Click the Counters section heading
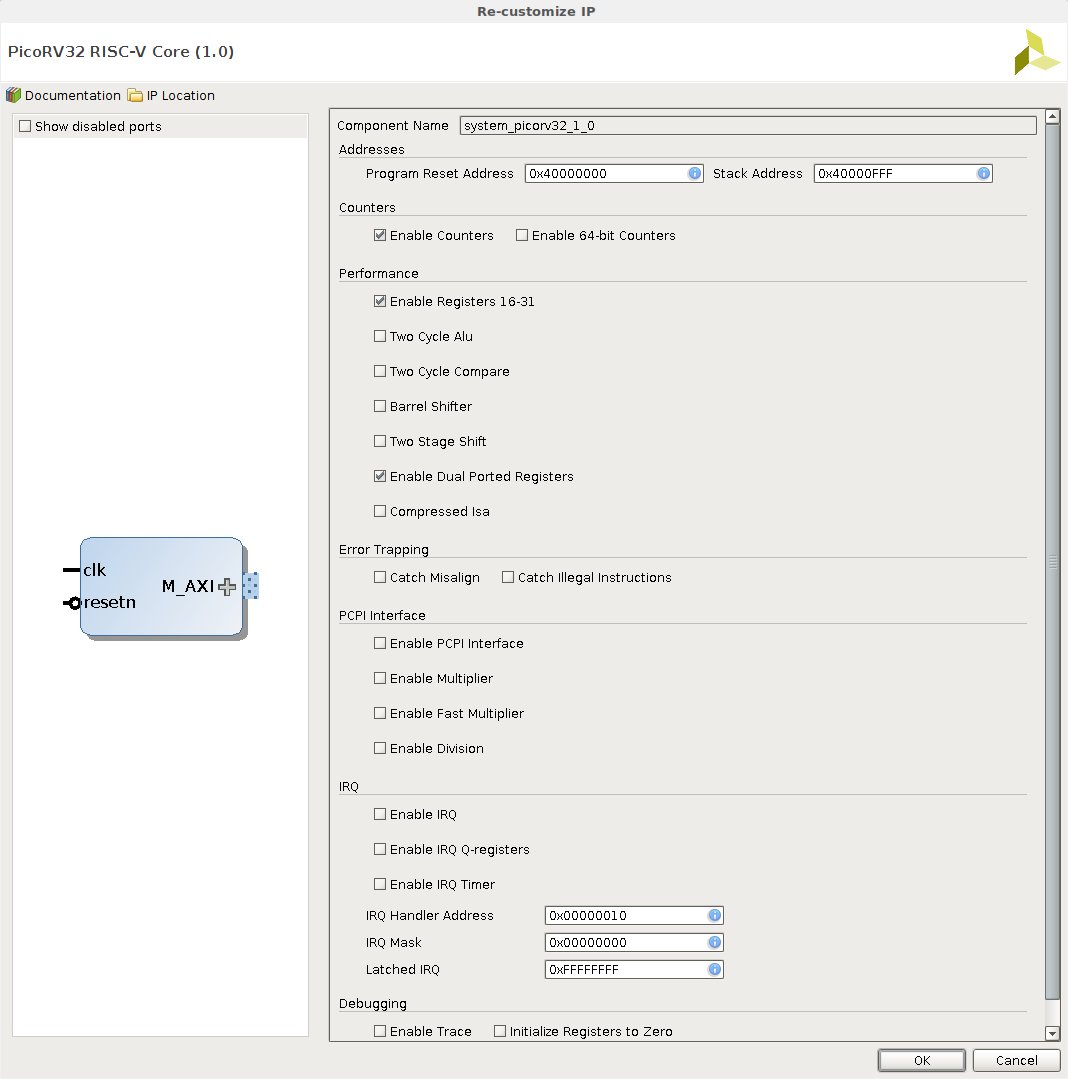This screenshot has height=1079, width=1068. (367, 207)
